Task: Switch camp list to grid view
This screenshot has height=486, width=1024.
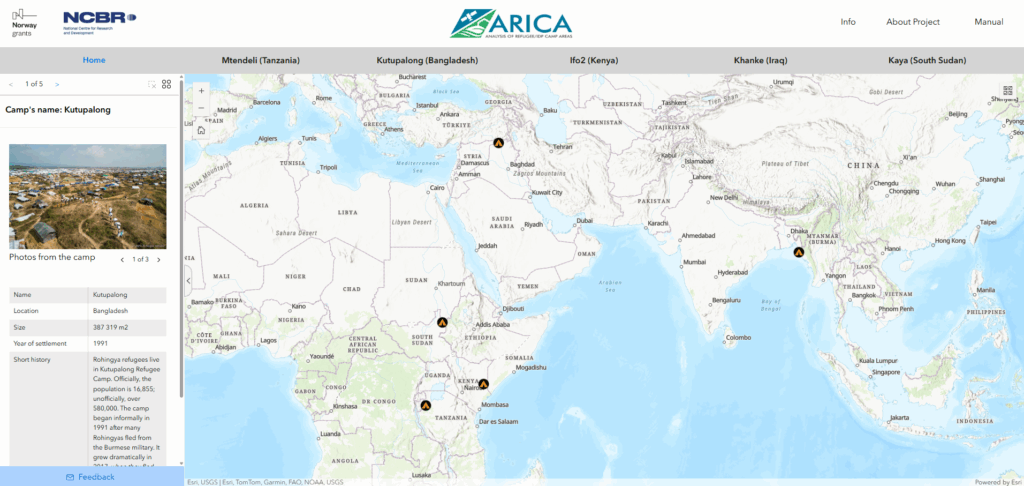Action: tap(167, 84)
